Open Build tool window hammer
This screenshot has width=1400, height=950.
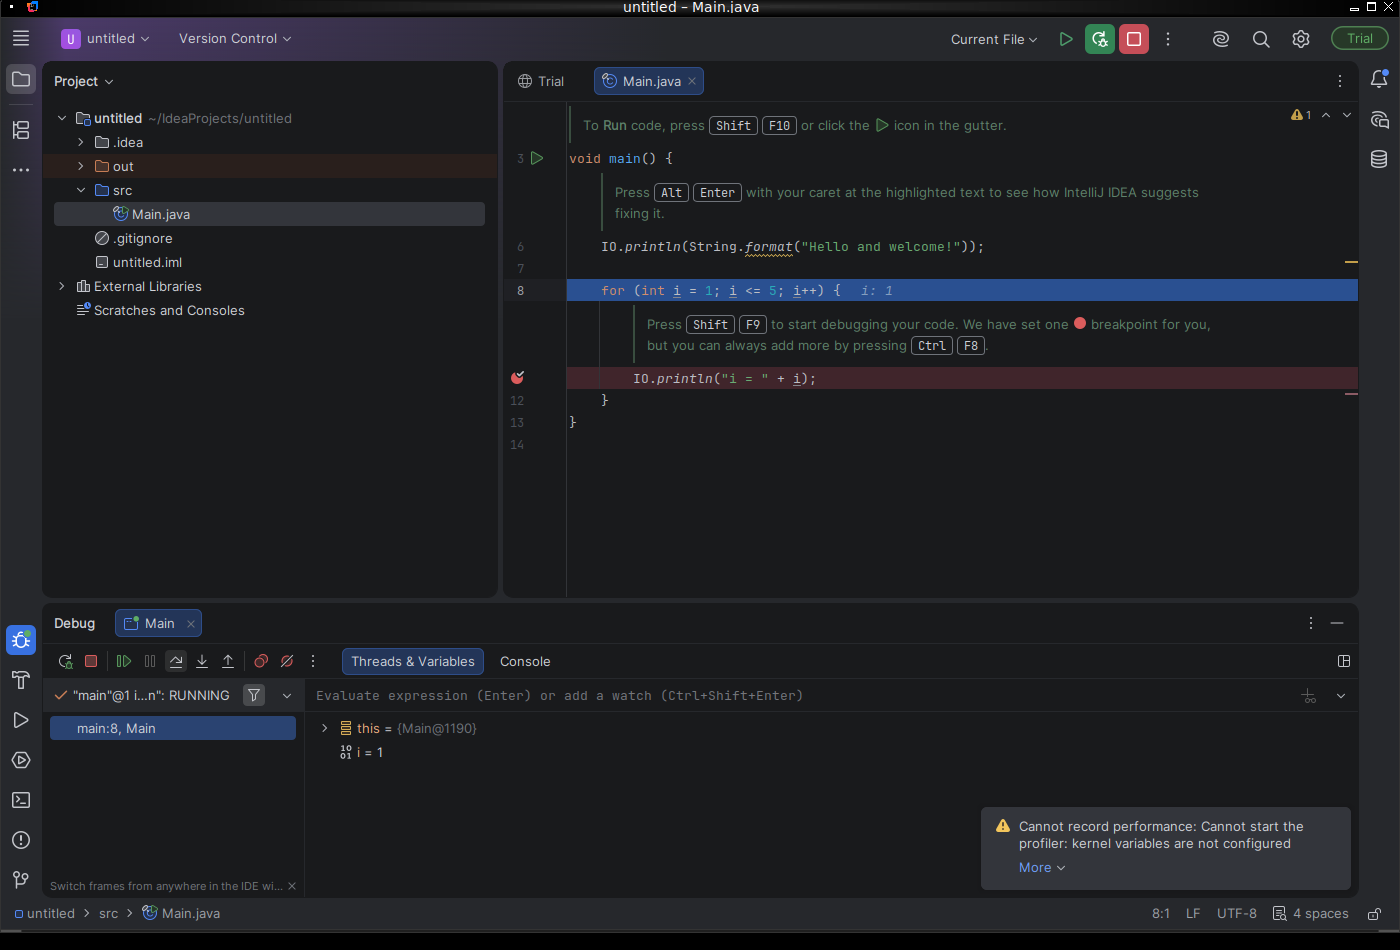[x=21, y=680]
